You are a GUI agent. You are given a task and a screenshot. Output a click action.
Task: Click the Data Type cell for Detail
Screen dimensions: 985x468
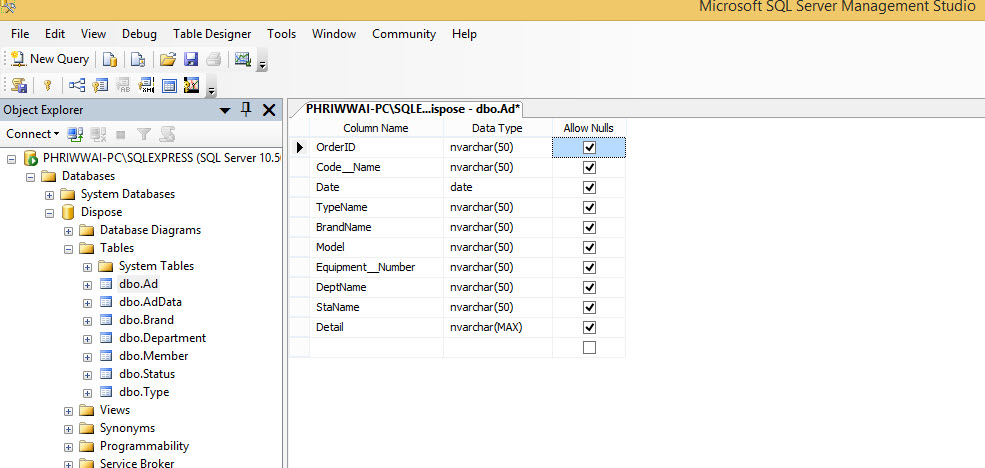[x=498, y=327]
